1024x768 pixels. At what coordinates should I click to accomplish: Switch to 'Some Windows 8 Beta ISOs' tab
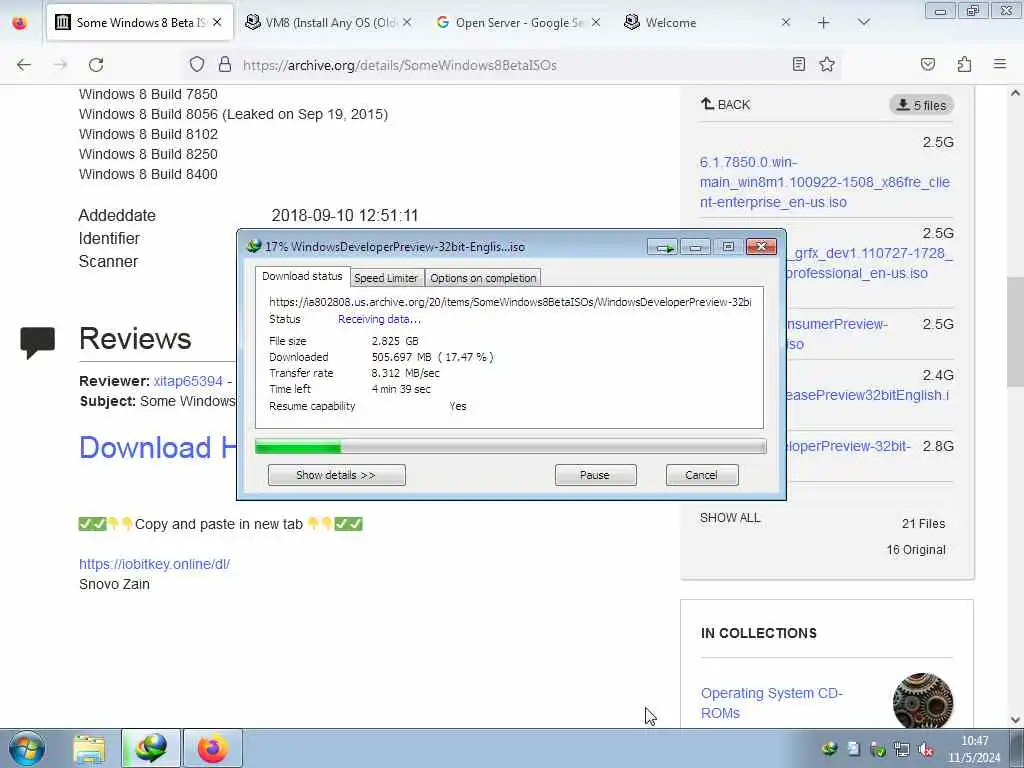[140, 23]
